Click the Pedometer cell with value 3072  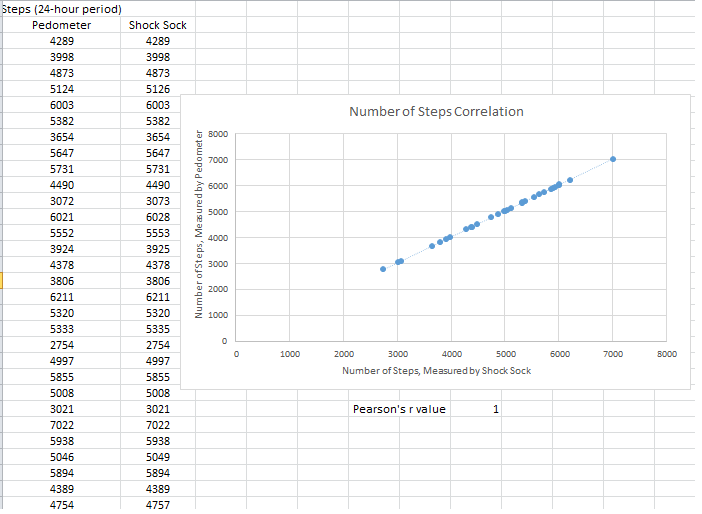point(61,201)
